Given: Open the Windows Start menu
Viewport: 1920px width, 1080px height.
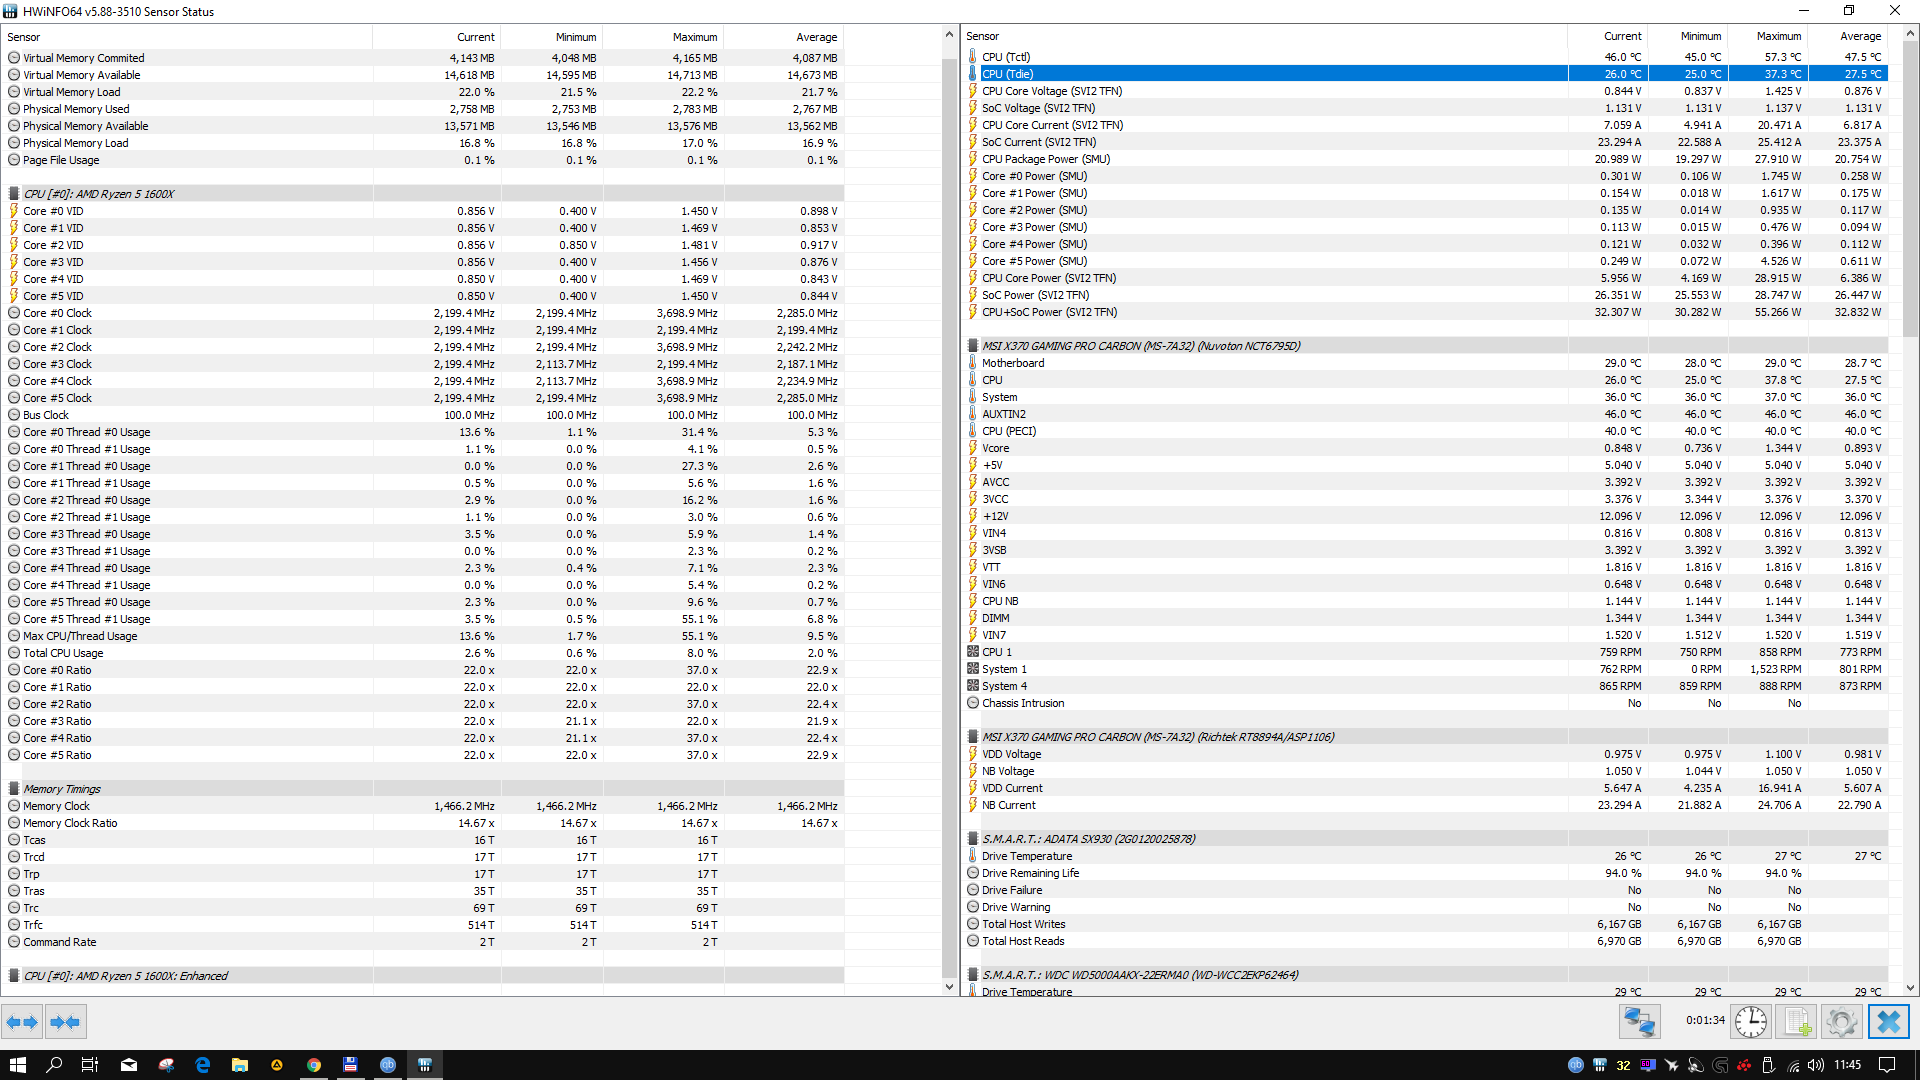Looking at the screenshot, I should (18, 1065).
